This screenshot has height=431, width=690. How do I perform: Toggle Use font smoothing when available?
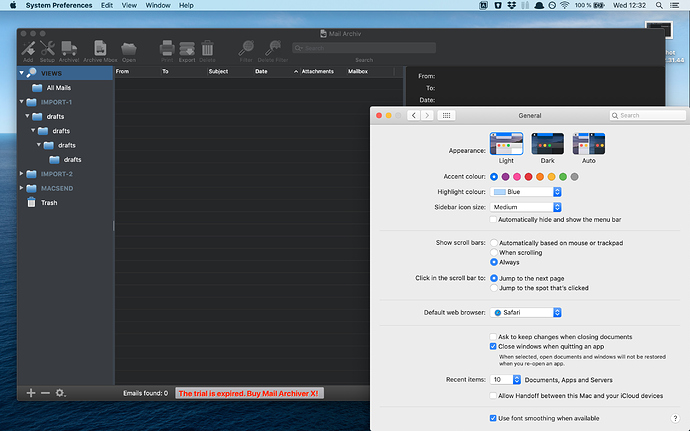pyautogui.click(x=493, y=418)
